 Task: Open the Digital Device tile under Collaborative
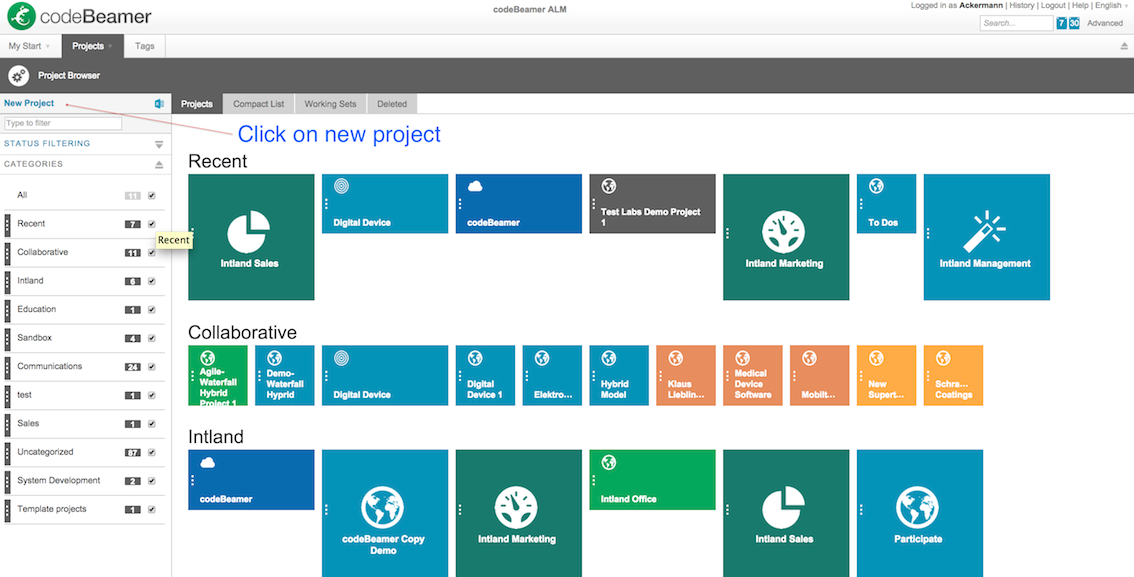(x=385, y=375)
